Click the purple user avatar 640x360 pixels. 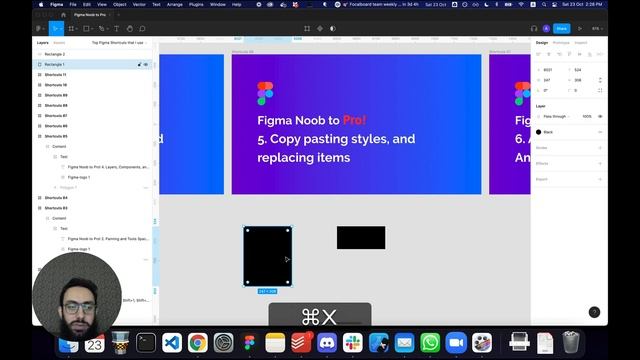[546, 29]
